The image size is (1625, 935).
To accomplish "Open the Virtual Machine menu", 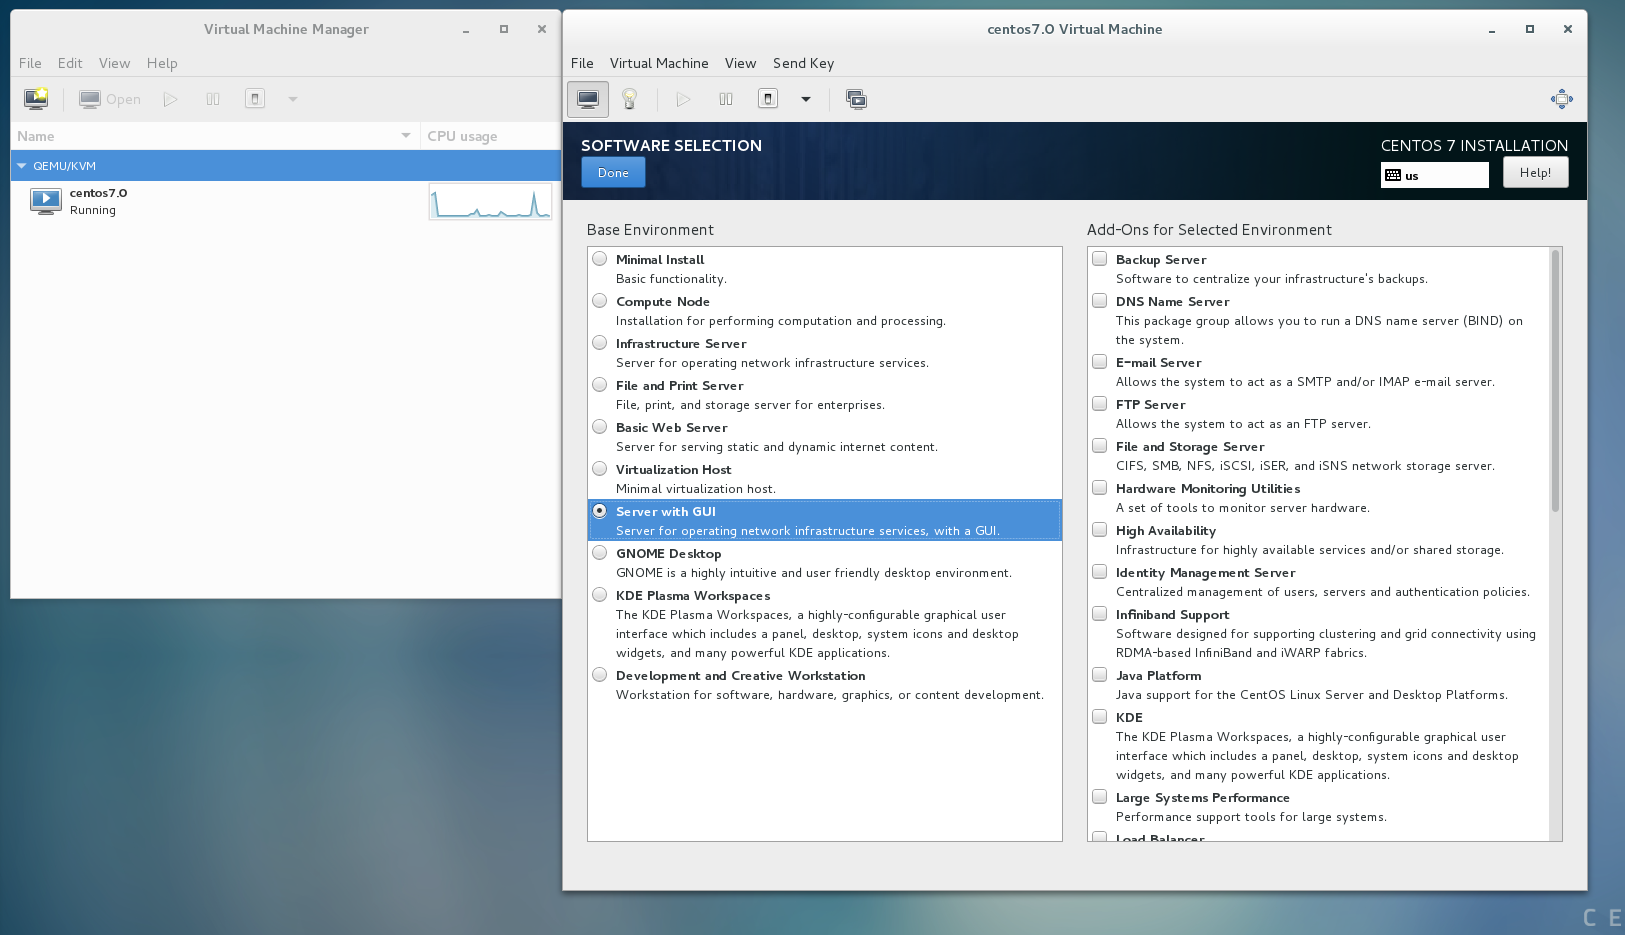I will [659, 63].
